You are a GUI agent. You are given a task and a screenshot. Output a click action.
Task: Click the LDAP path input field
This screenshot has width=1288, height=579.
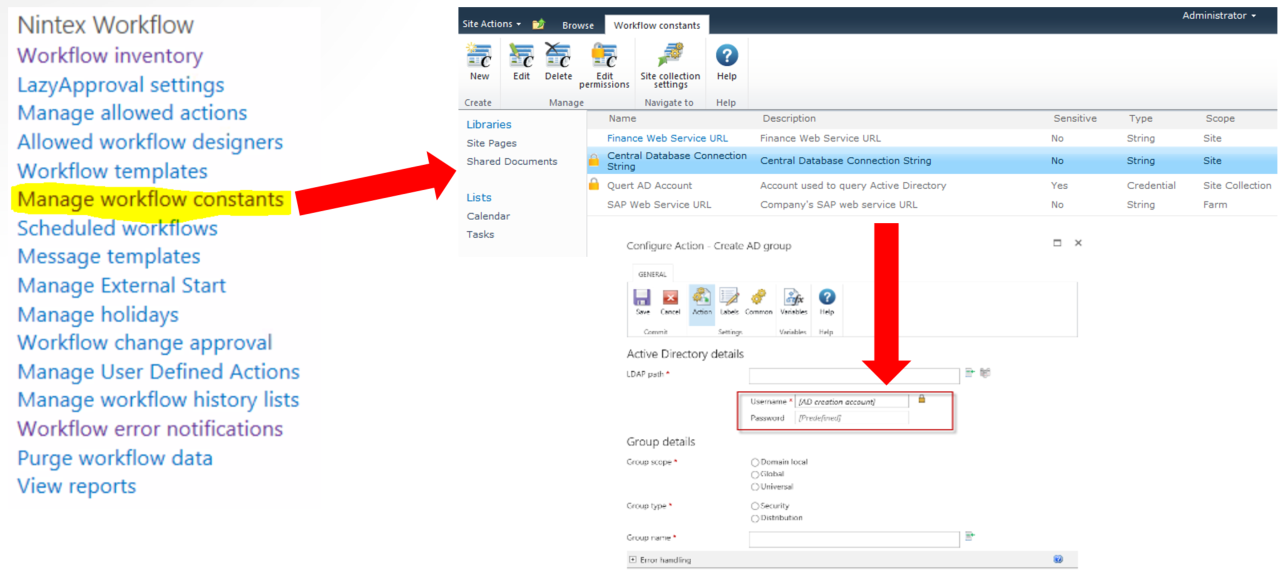coord(854,374)
